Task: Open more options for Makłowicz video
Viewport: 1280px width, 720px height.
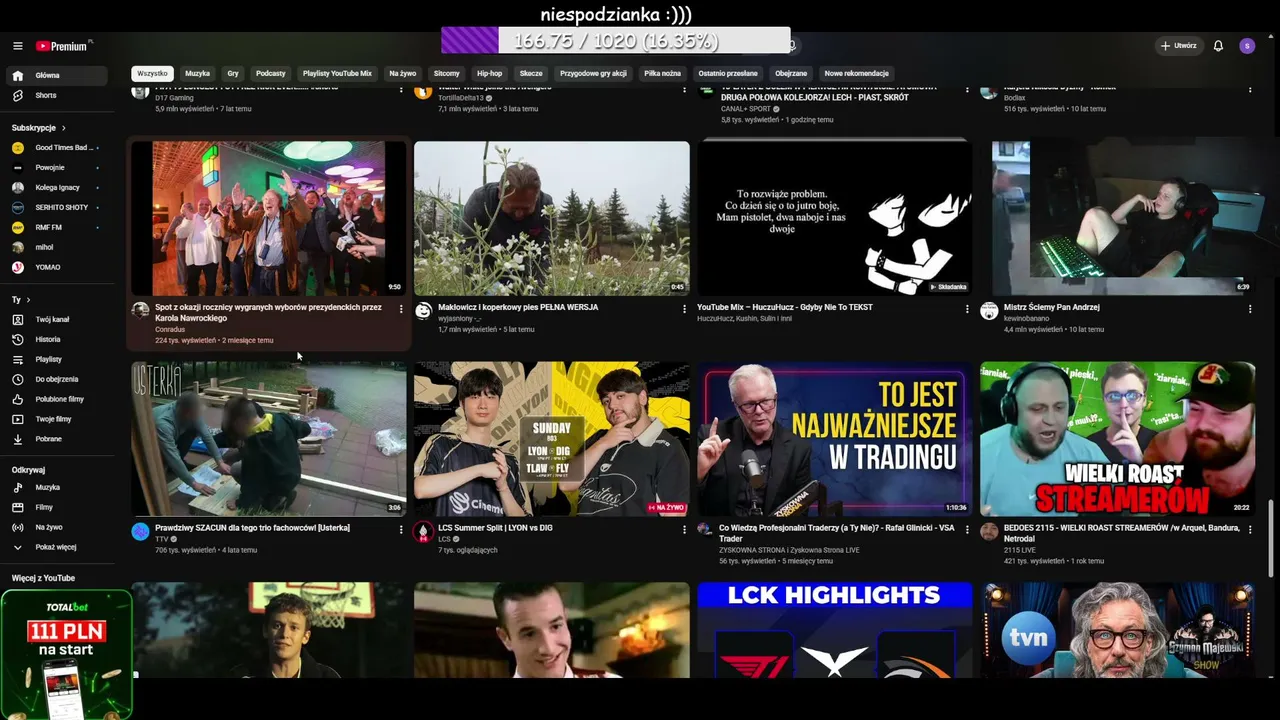Action: [x=684, y=310]
